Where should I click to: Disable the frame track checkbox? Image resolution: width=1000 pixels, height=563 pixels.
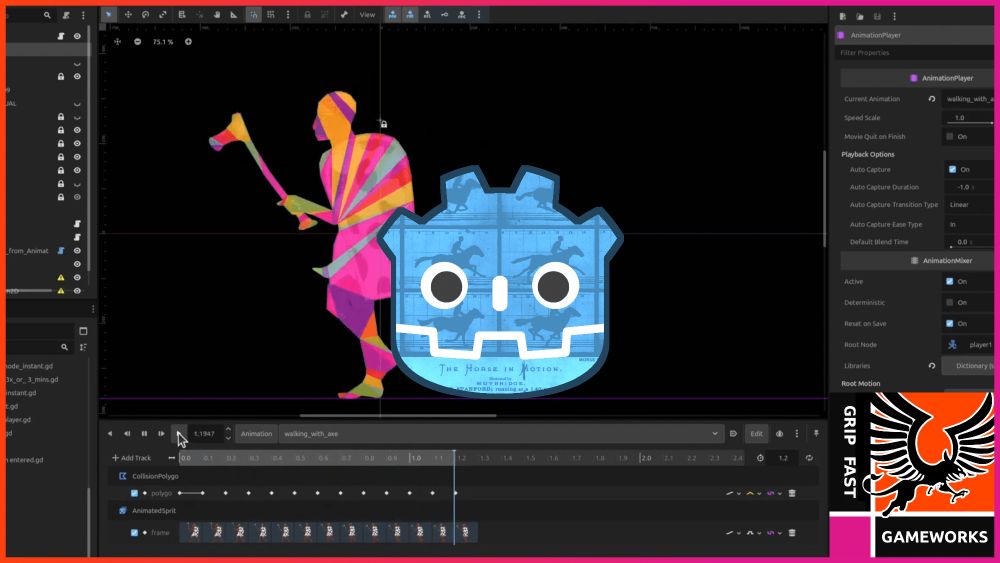135,532
